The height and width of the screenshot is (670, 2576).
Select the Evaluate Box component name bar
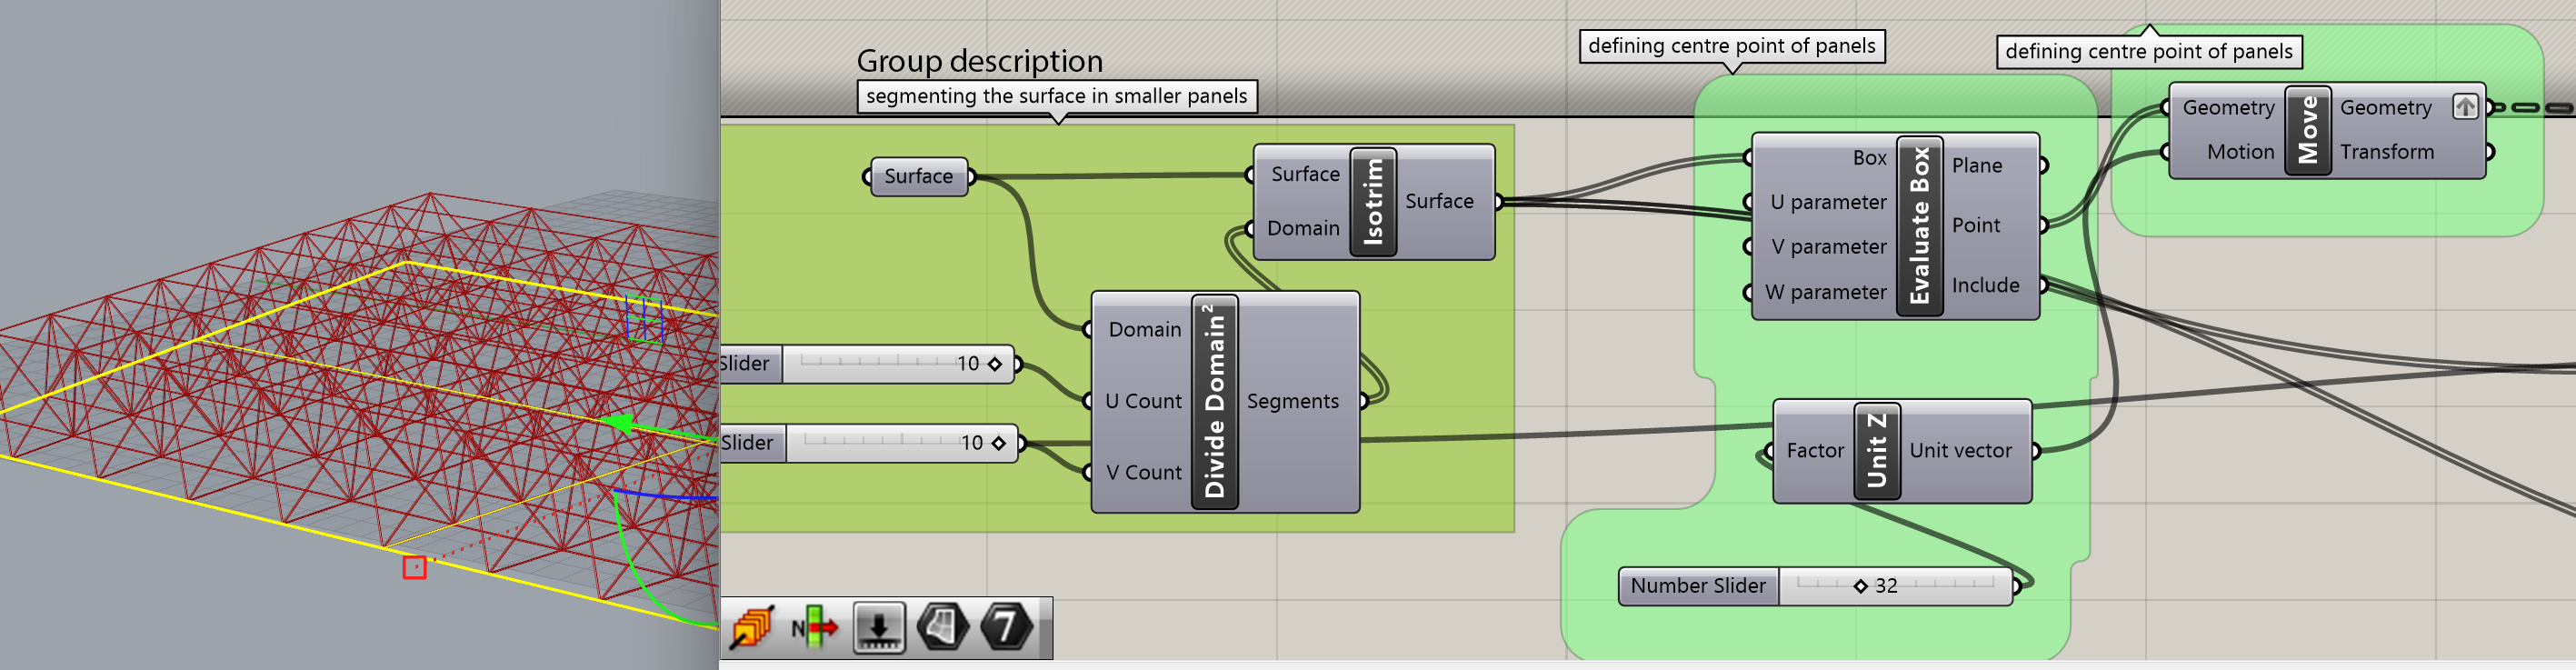click(1919, 226)
